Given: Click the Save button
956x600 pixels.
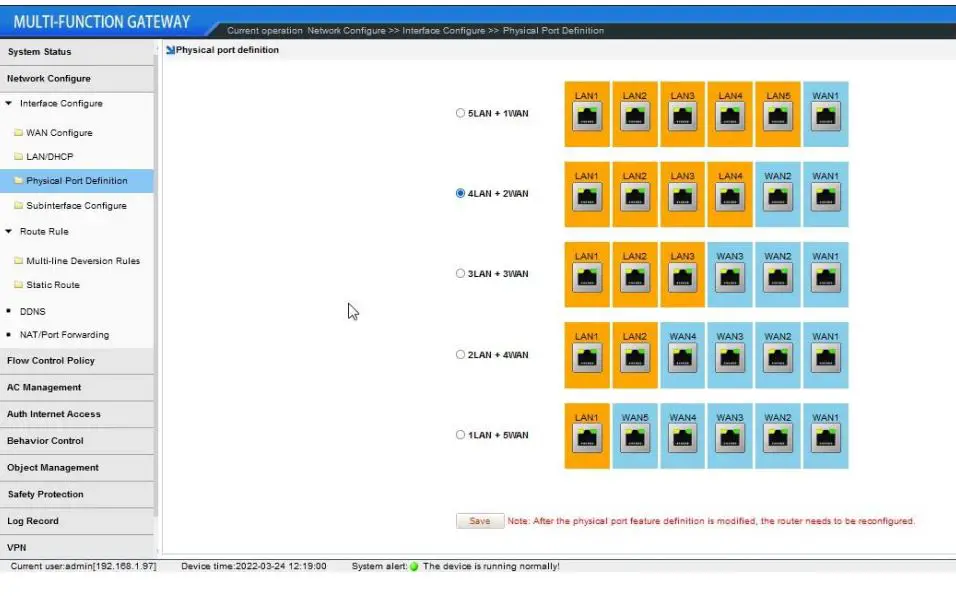Looking at the screenshot, I should tap(480, 521).
